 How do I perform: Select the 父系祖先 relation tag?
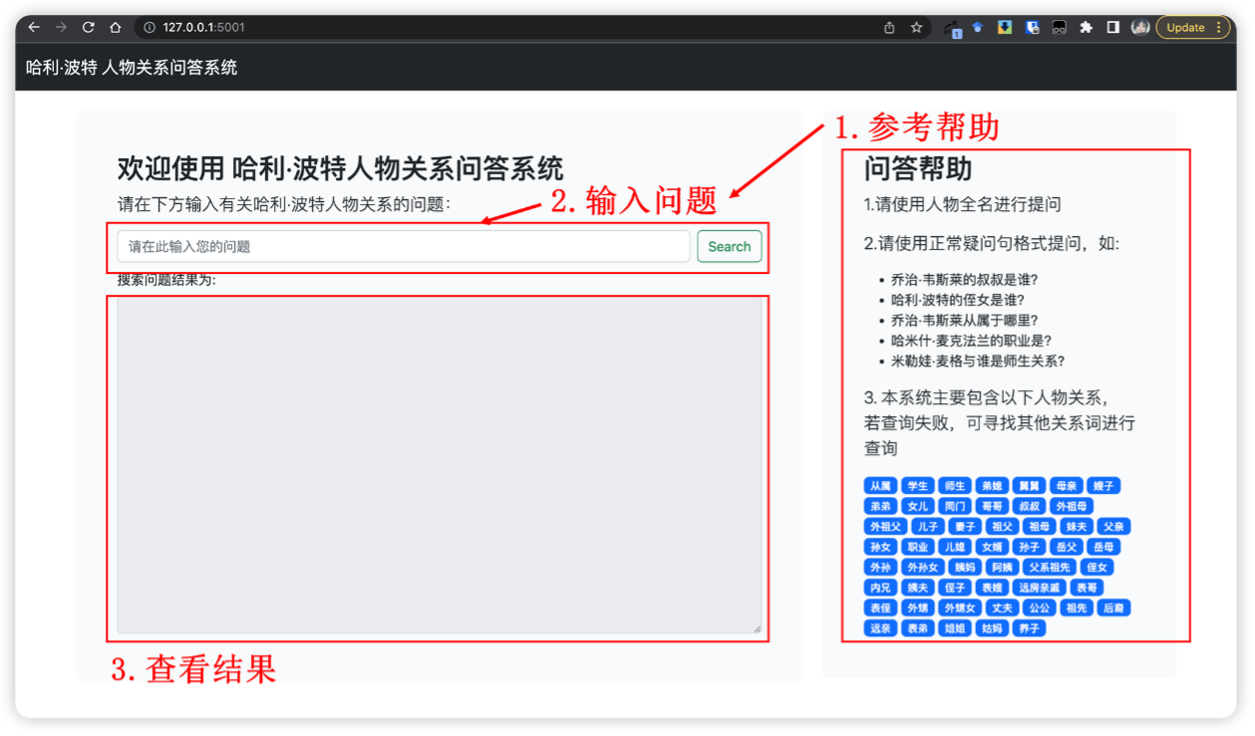[1050, 567]
